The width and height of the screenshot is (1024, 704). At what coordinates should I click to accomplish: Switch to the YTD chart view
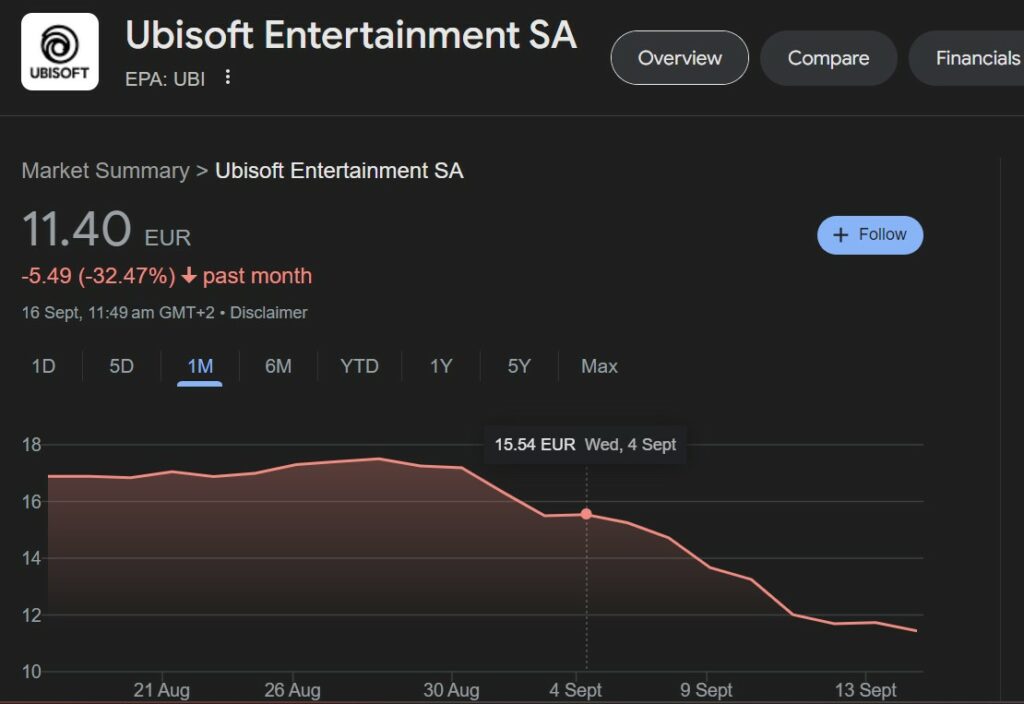coord(358,366)
